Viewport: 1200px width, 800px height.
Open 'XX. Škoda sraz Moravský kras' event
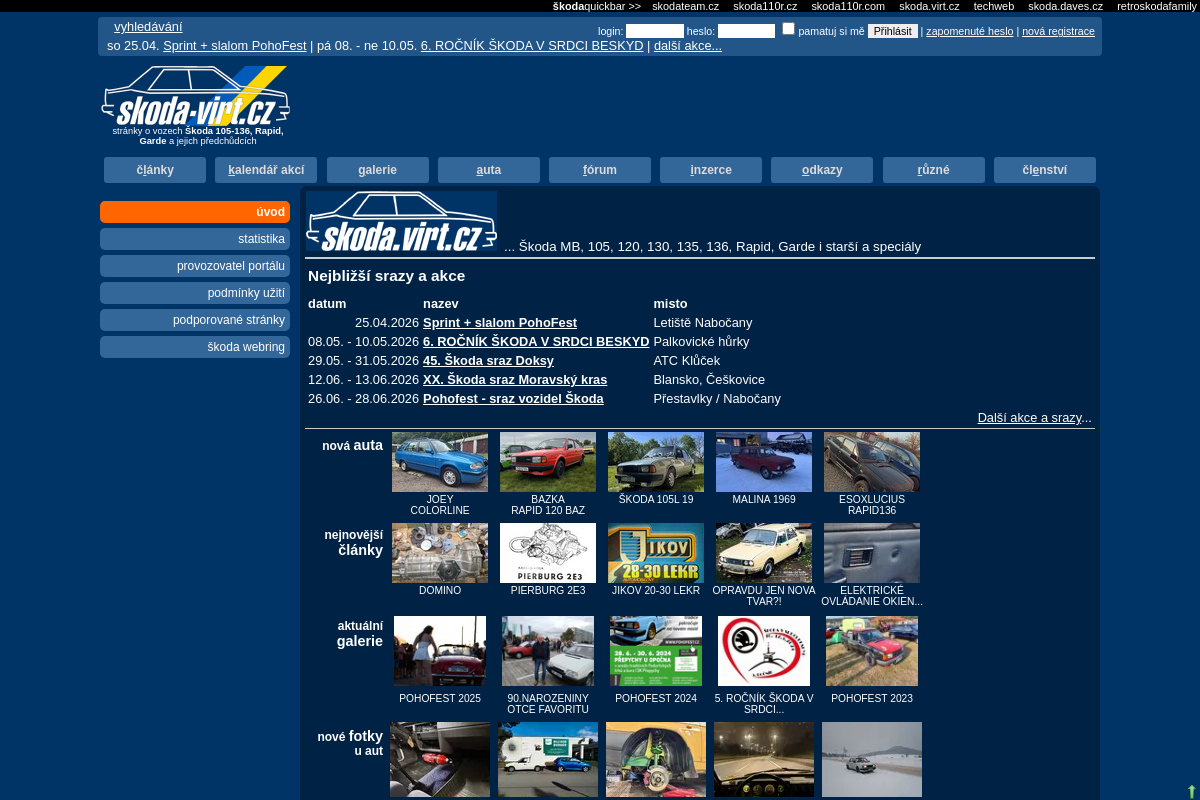[515, 380]
